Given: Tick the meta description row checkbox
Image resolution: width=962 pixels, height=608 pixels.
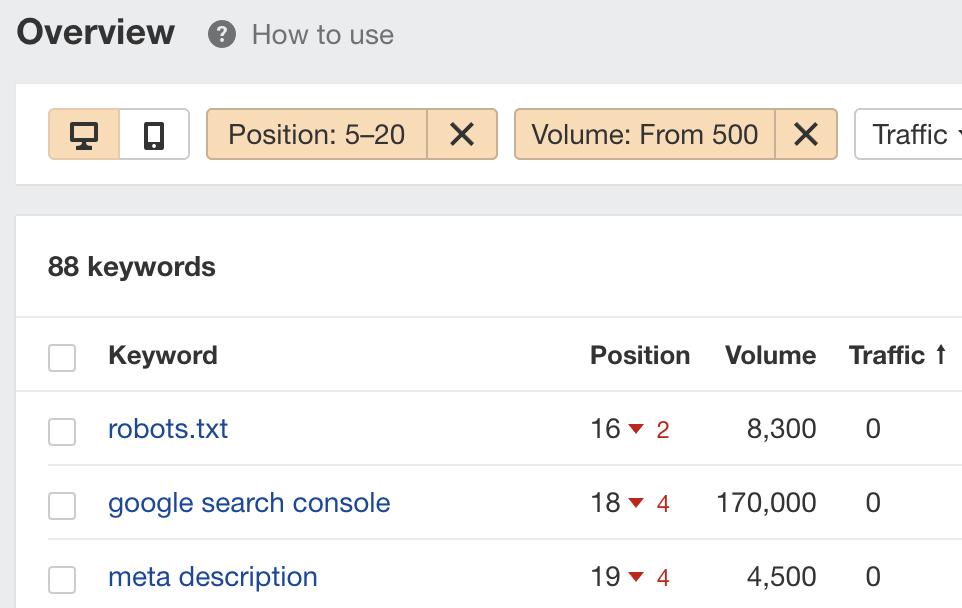Looking at the screenshot, I should click(61, 577).
